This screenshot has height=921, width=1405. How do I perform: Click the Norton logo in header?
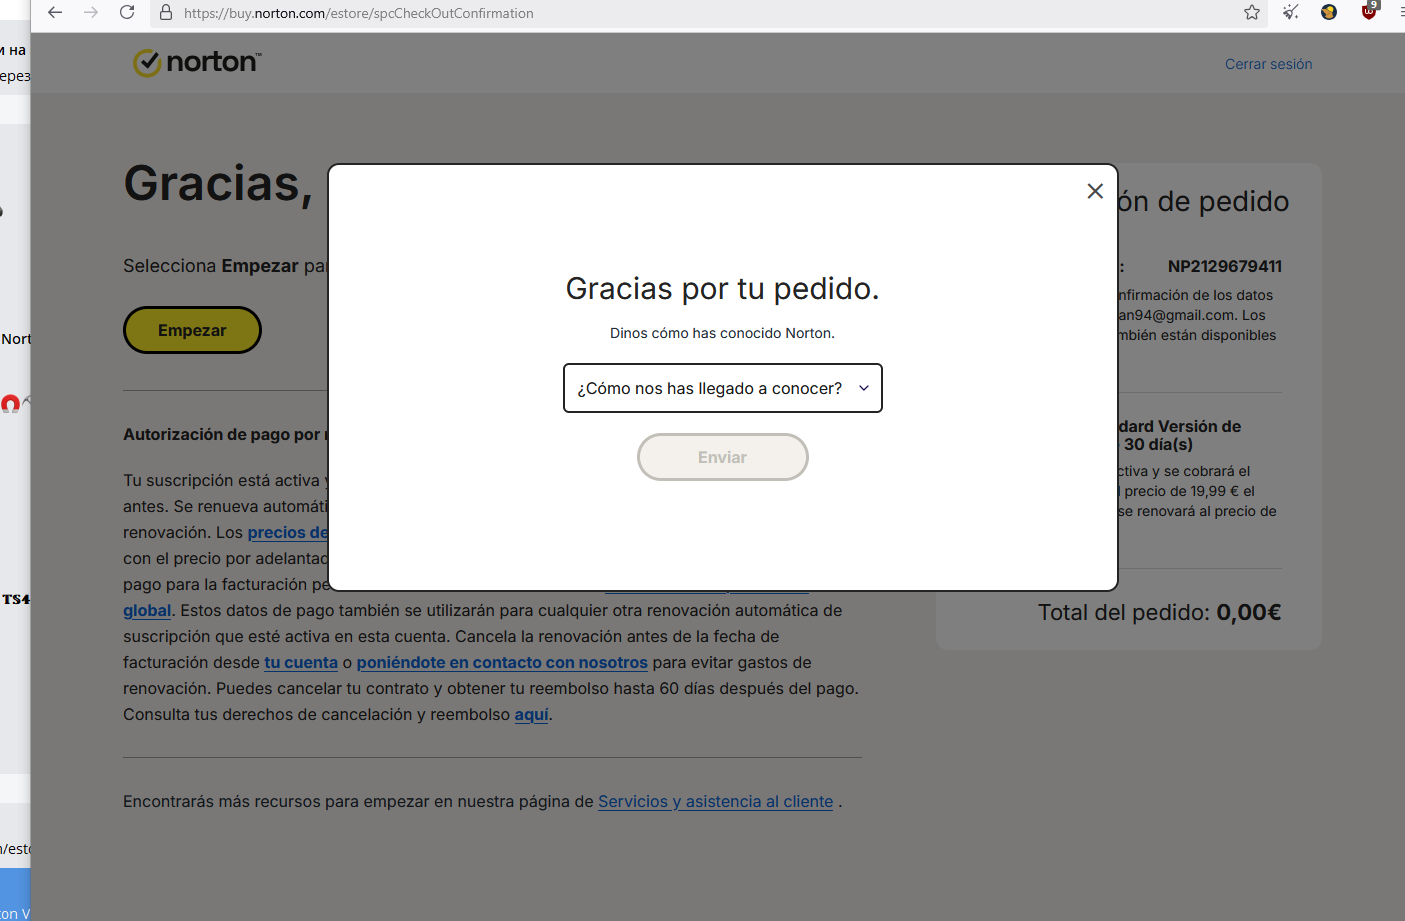(x=197, y=62)
